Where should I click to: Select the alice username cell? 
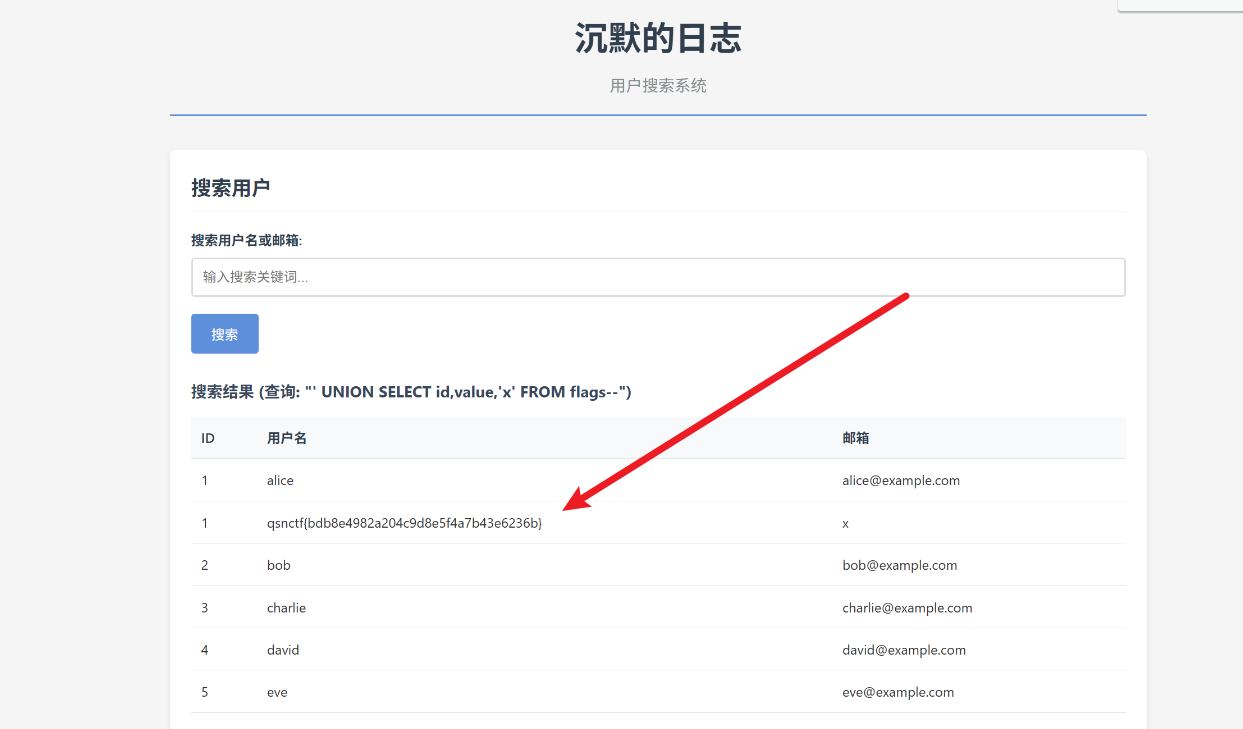(280, 481)
